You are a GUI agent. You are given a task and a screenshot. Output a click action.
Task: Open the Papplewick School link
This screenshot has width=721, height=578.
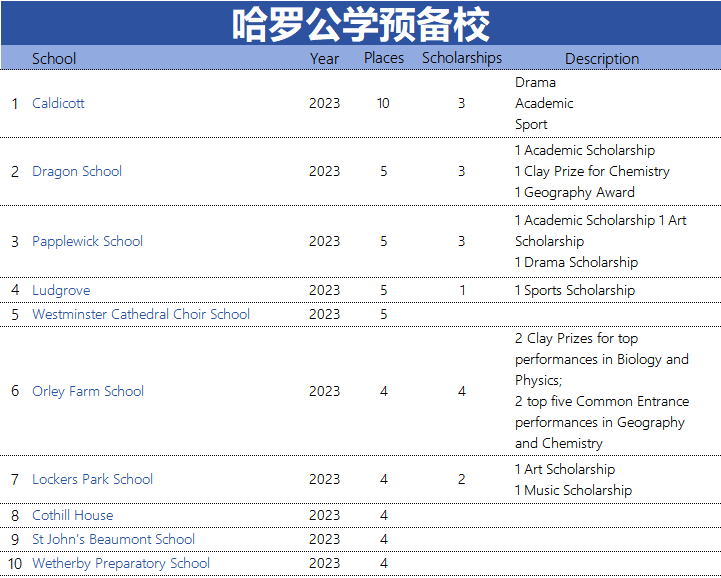click(x=87, y=241)
